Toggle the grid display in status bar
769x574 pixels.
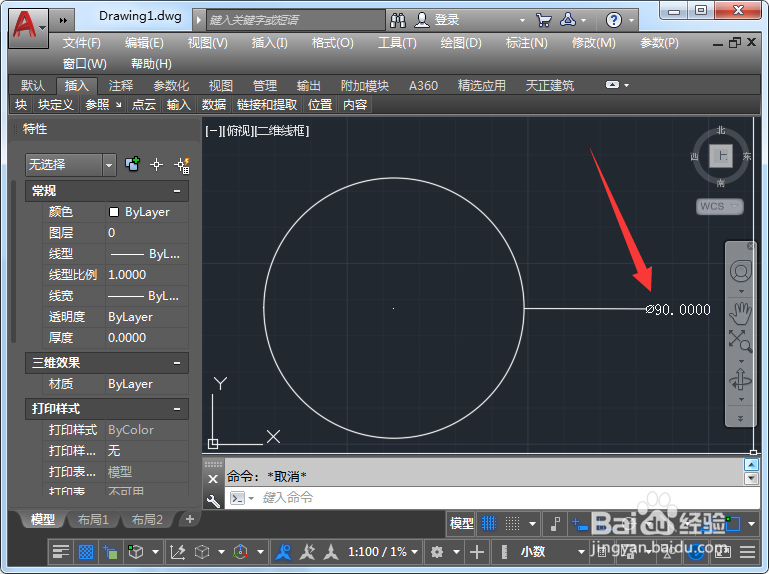489,524
